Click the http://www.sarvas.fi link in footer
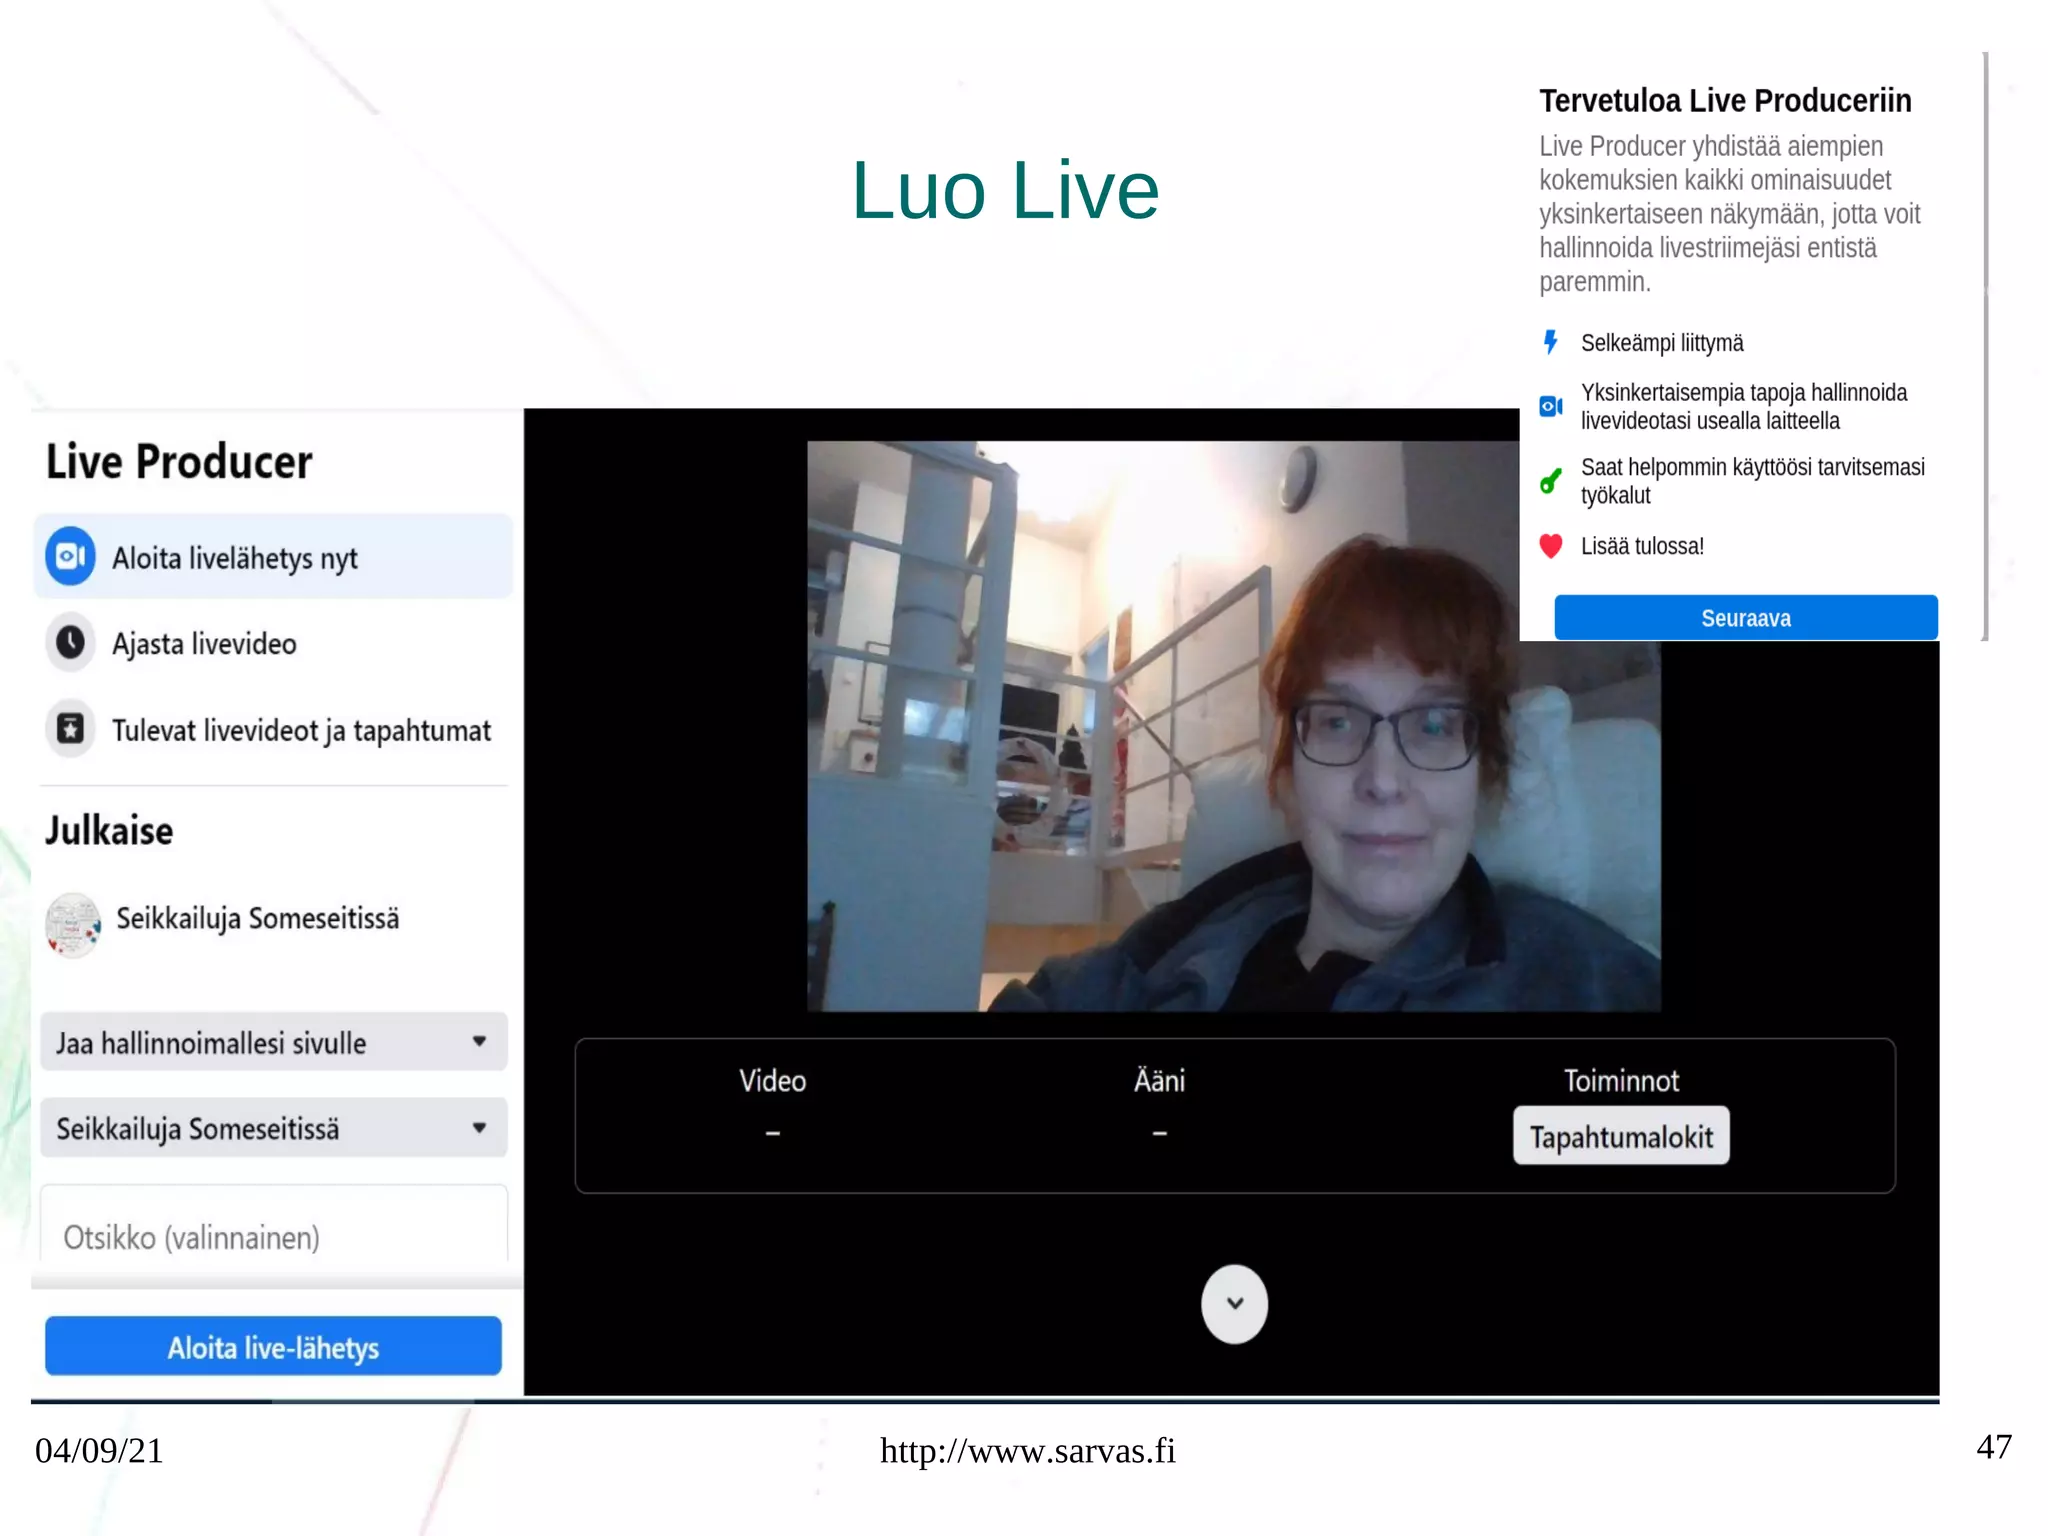The image size is (2048, 1536). [1028, 1451]
